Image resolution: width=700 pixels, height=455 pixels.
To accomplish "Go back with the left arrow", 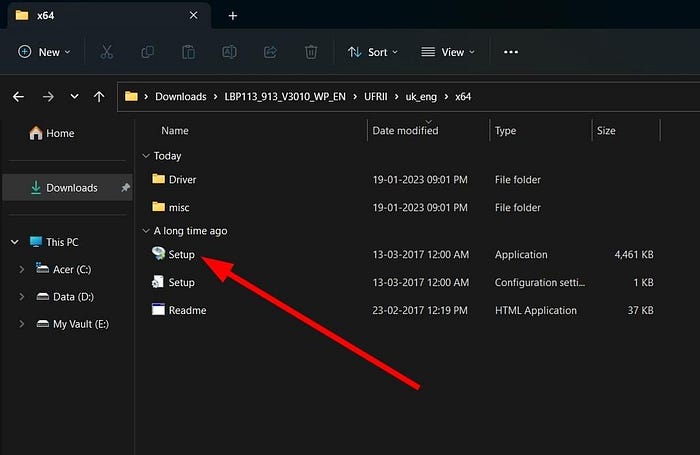I will (x=18, y=96).
